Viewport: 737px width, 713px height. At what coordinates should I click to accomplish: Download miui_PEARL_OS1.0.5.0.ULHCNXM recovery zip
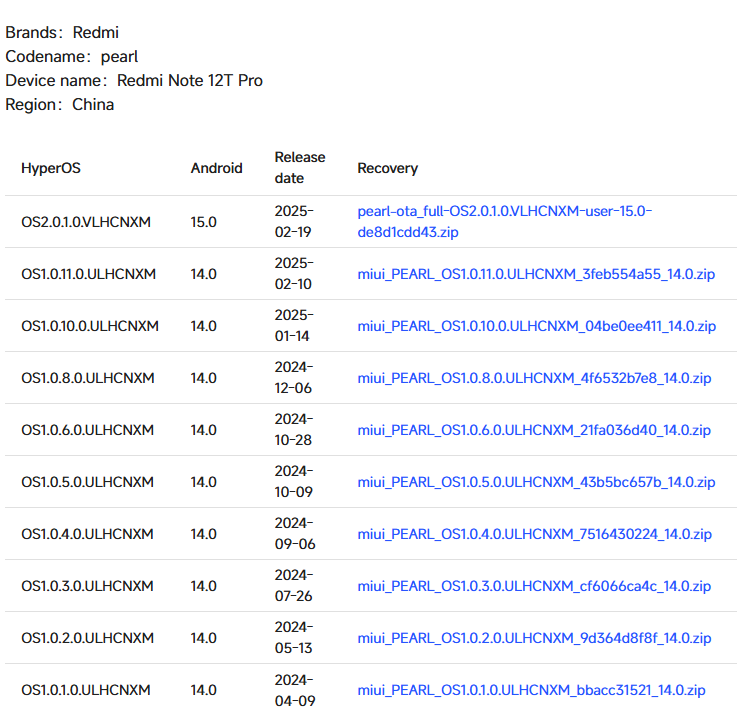[x=536, y=482]
